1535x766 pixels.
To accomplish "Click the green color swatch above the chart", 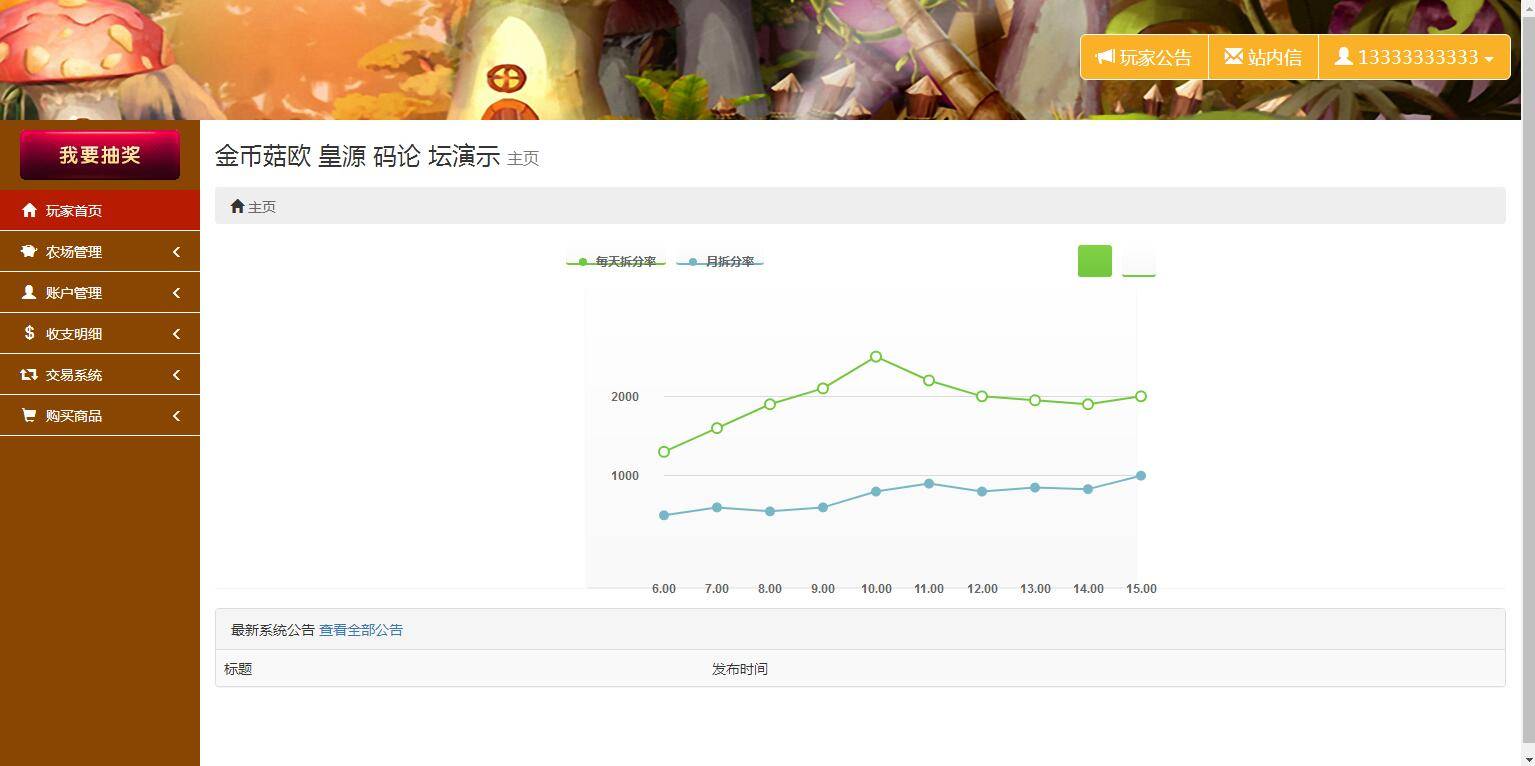I will (1093, 260).
